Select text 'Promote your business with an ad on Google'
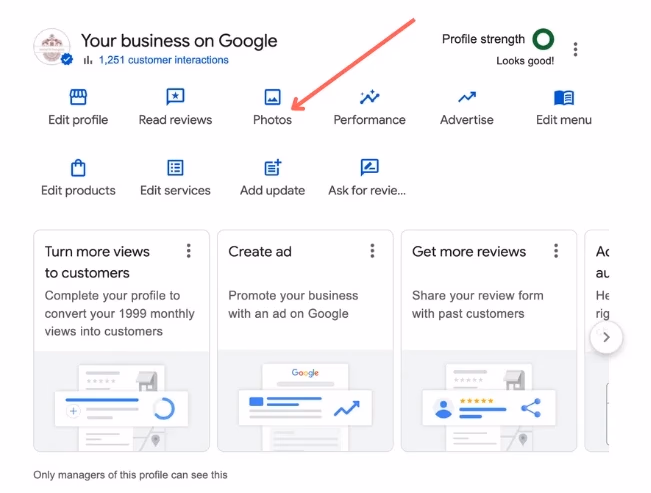The width and height of the screenshot is (651, 493). point(293,304)
